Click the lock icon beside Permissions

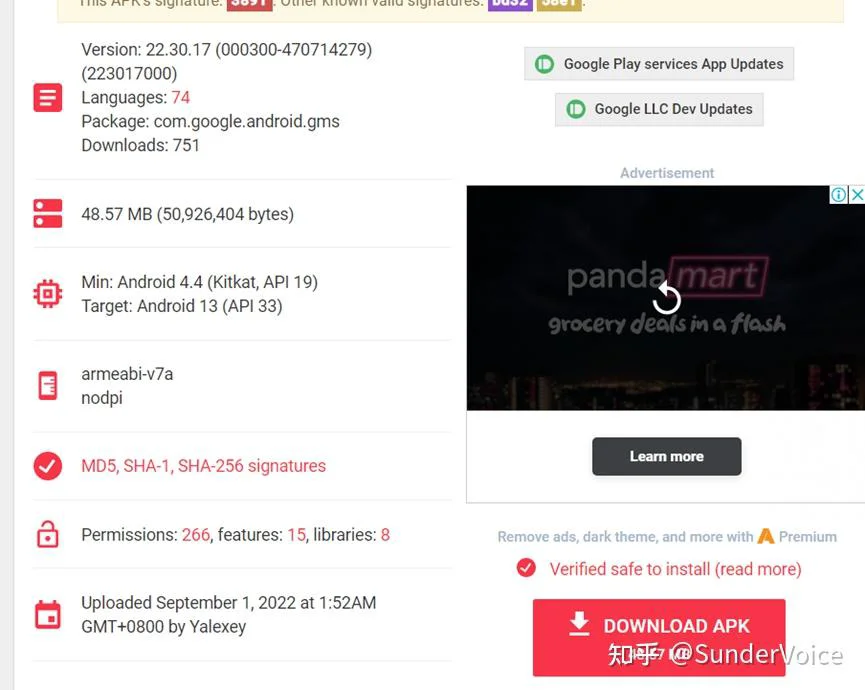[47, 534]
